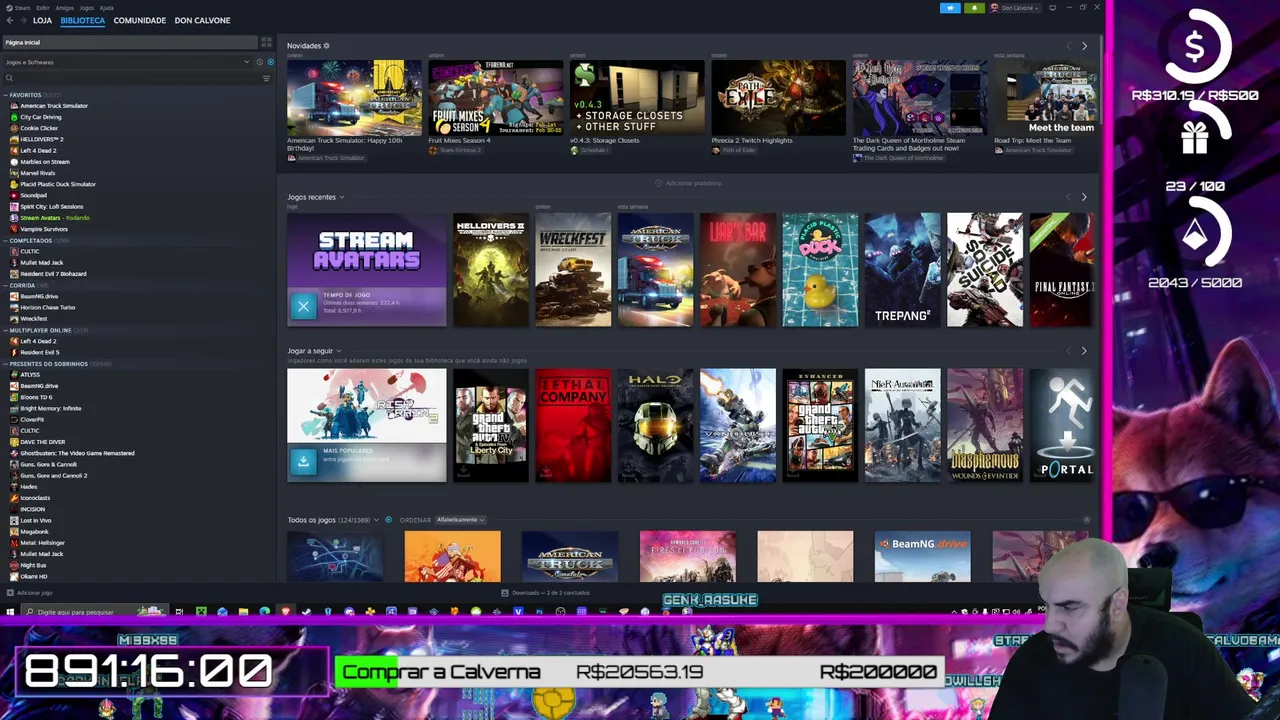Open the Alfabeticamente sort dropdown

click(460, 520)
